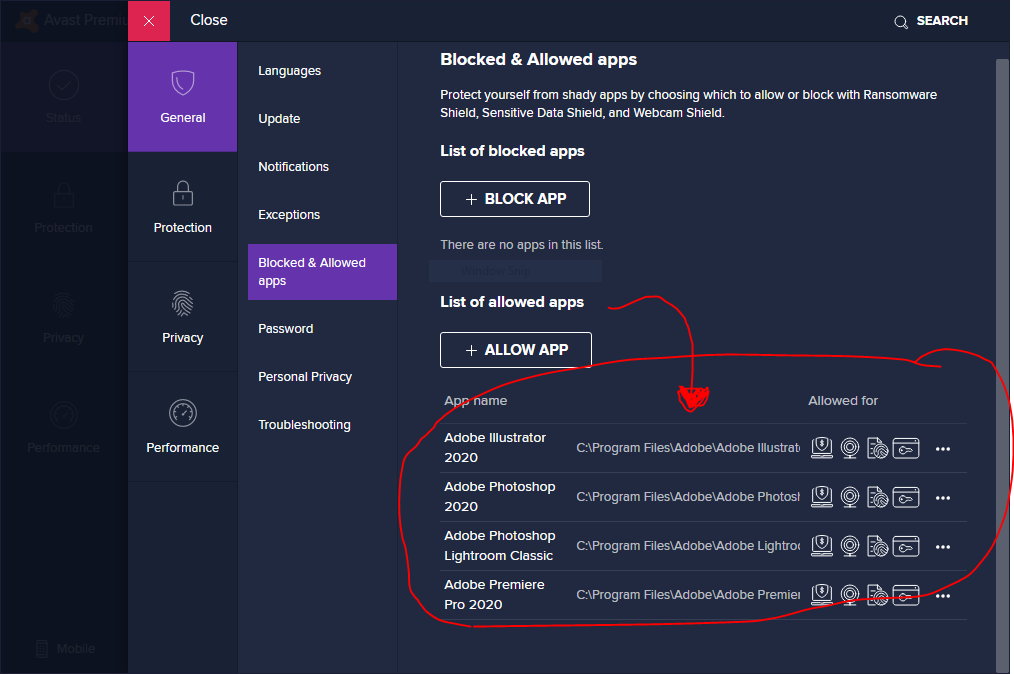Select Blocked & Allowed apps menu item
Screen dimensions: 1014x674
click(322, 272)
